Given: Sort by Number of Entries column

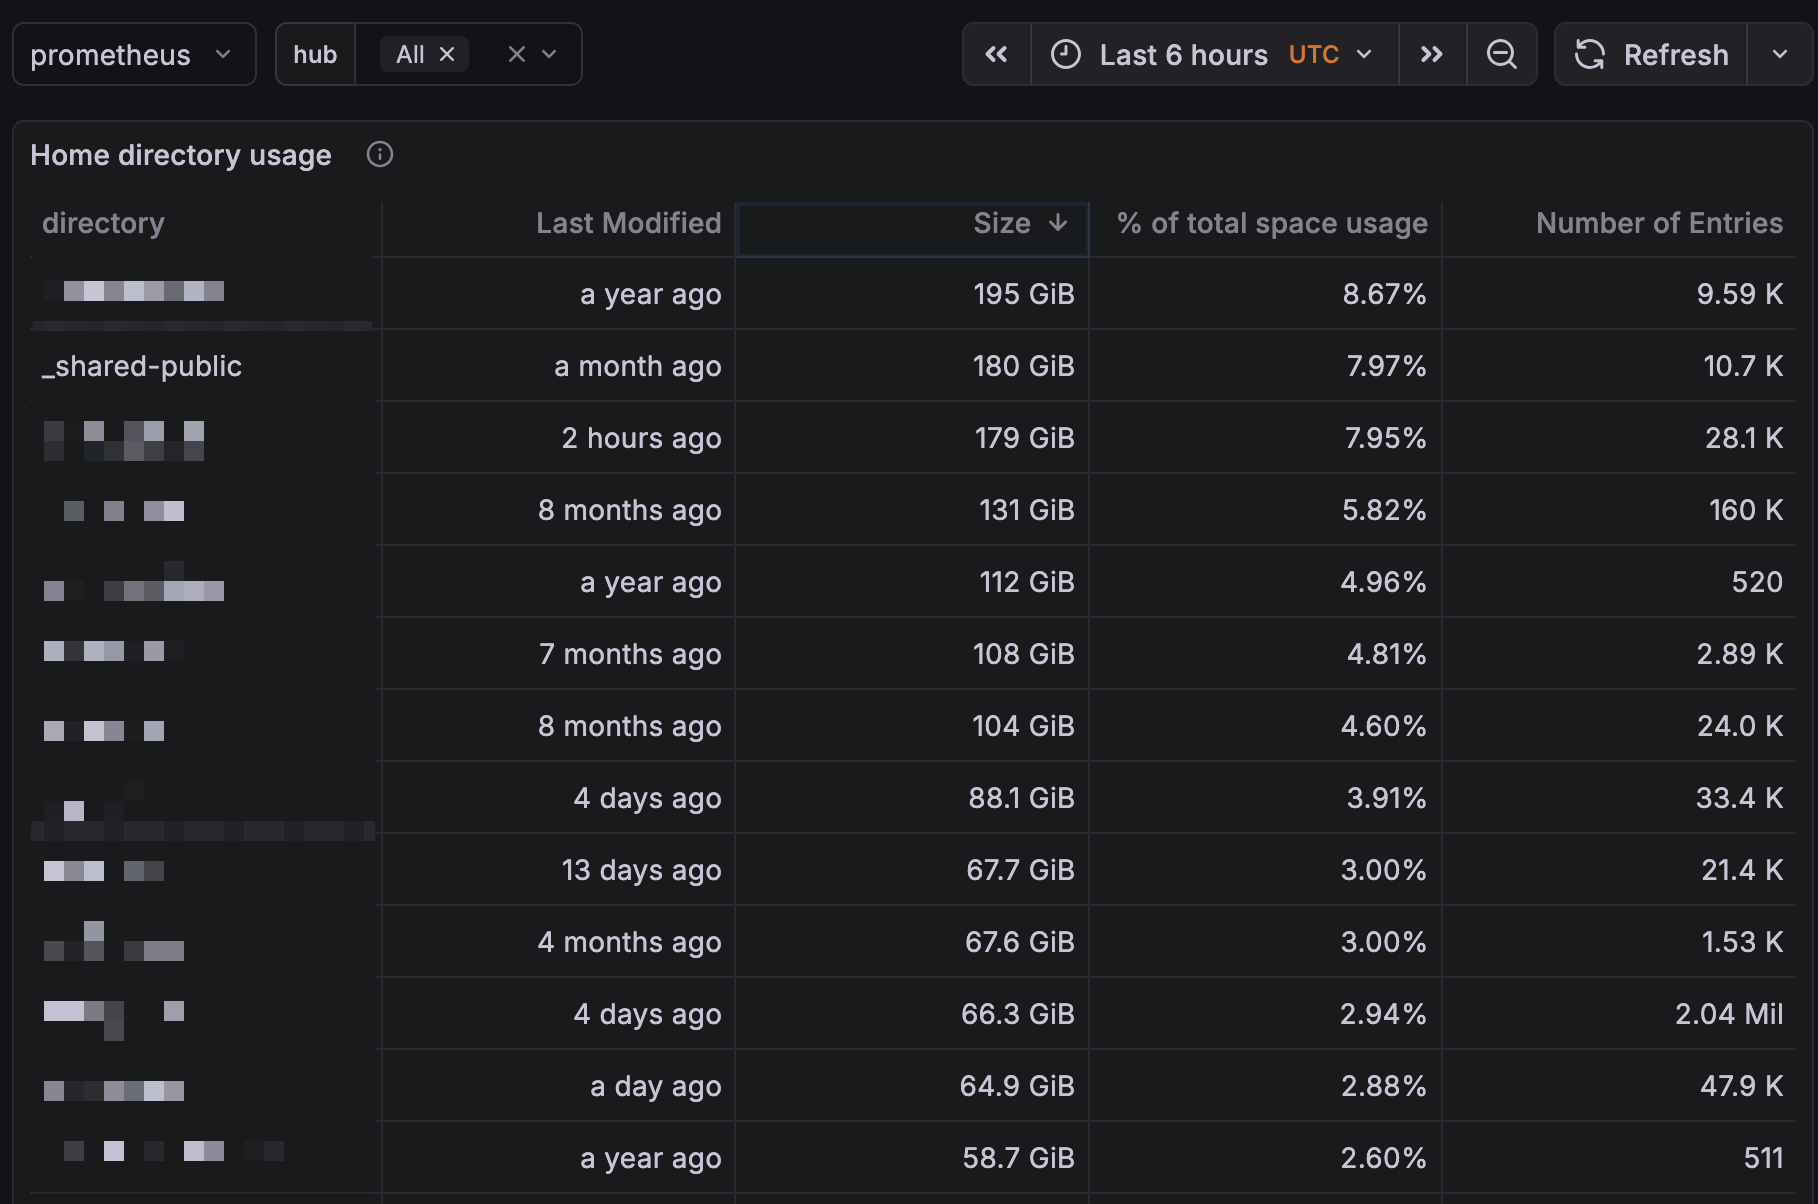Looking at the screenshot, I should click(x=1659, y=223).
